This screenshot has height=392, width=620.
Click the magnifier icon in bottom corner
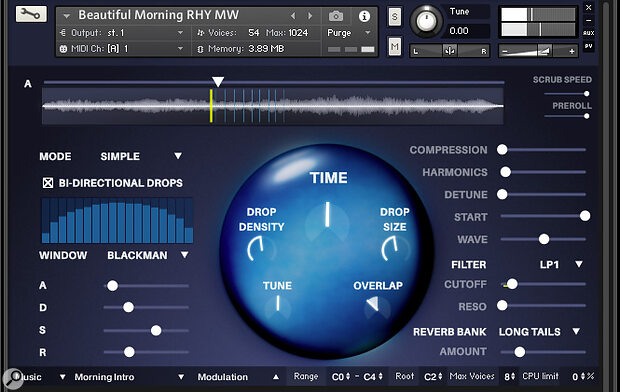click(x=13, y=379)
